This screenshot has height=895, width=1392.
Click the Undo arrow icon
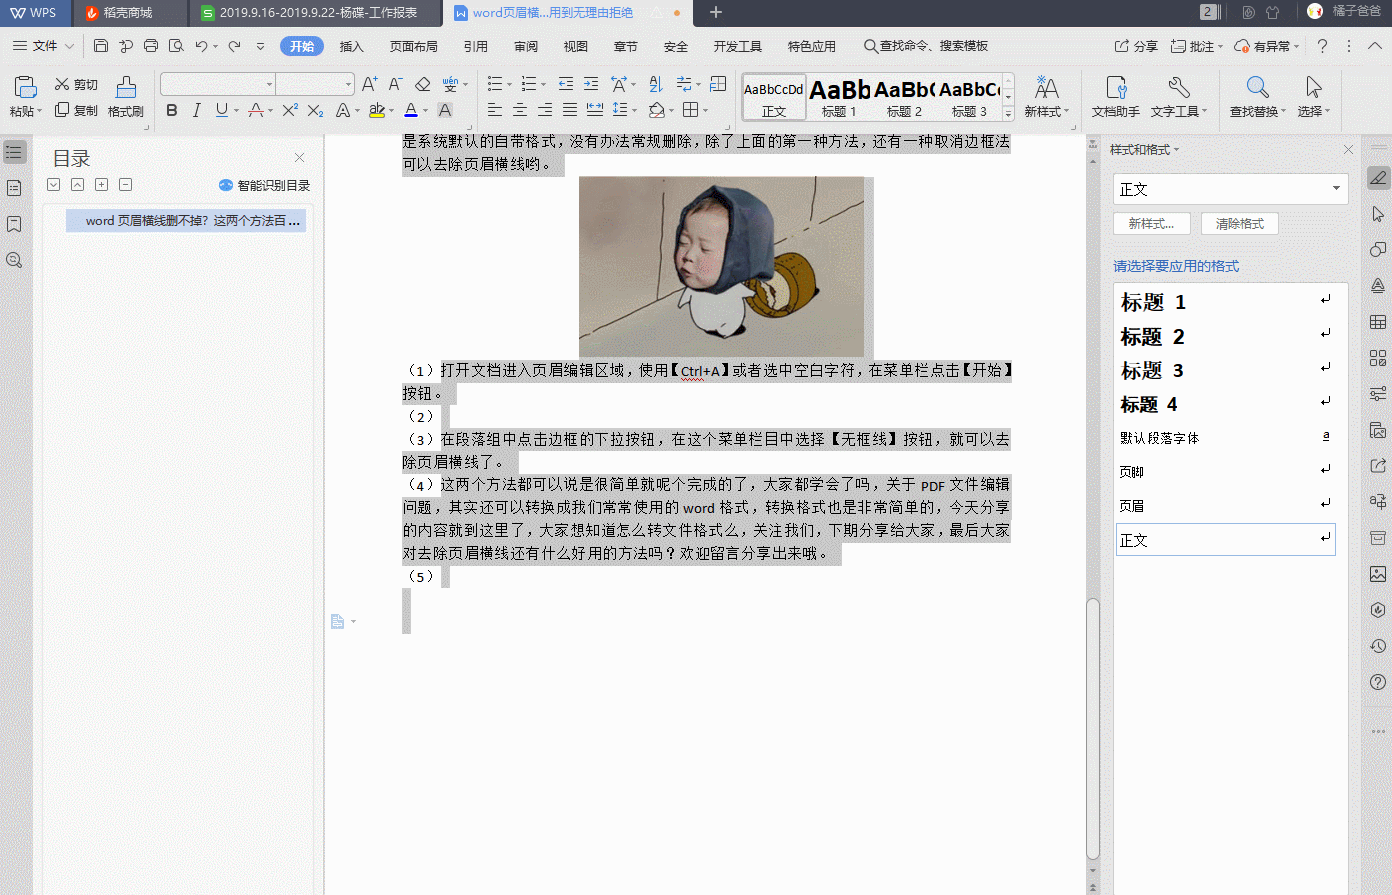201,46
